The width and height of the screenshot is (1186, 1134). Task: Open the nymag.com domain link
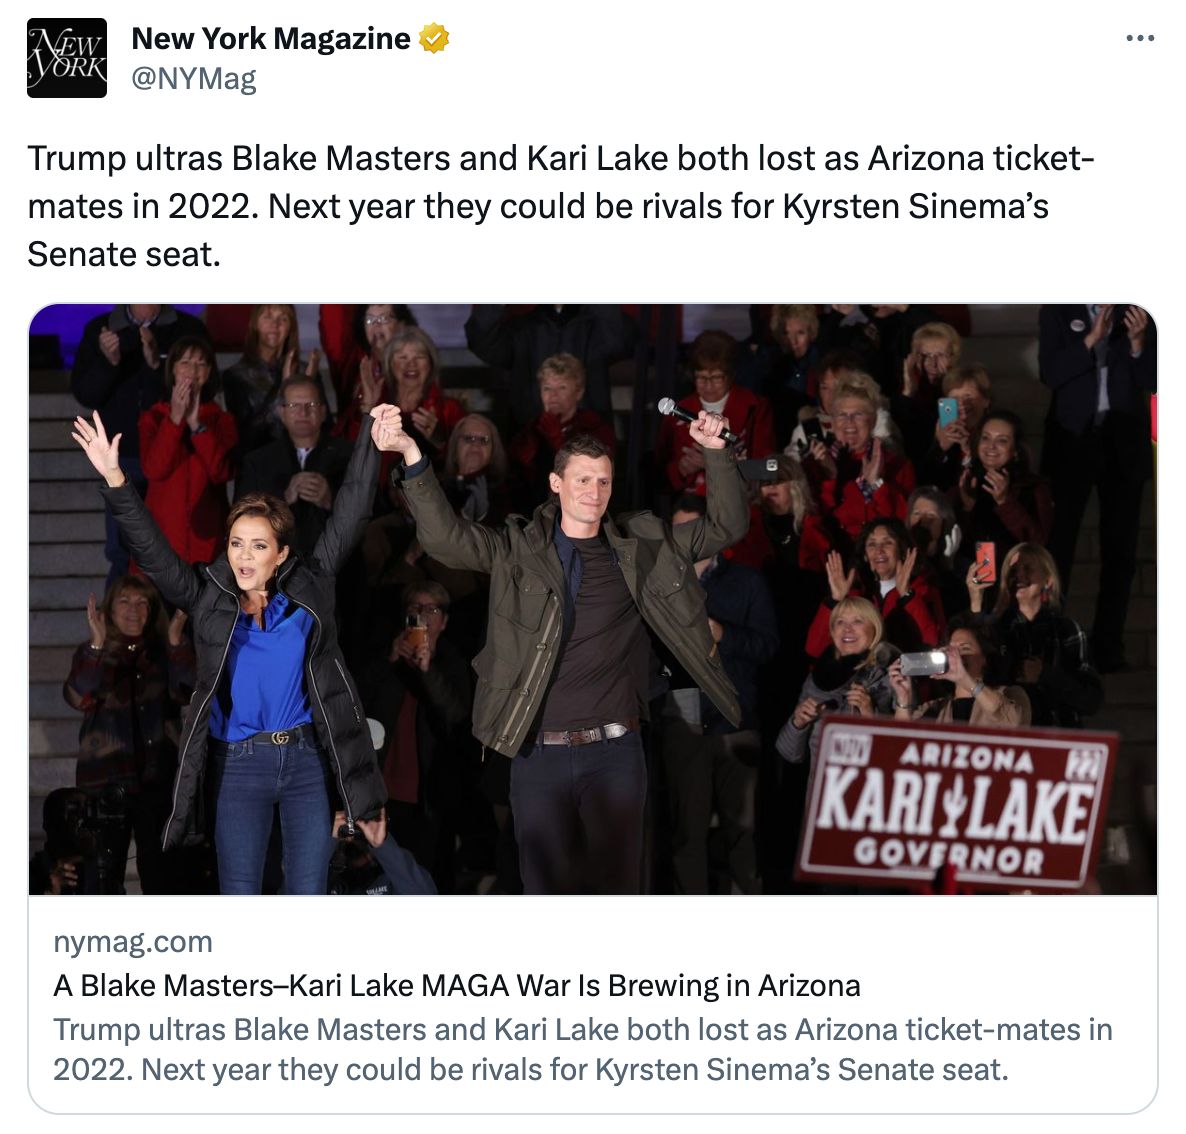tap(133, 942)
